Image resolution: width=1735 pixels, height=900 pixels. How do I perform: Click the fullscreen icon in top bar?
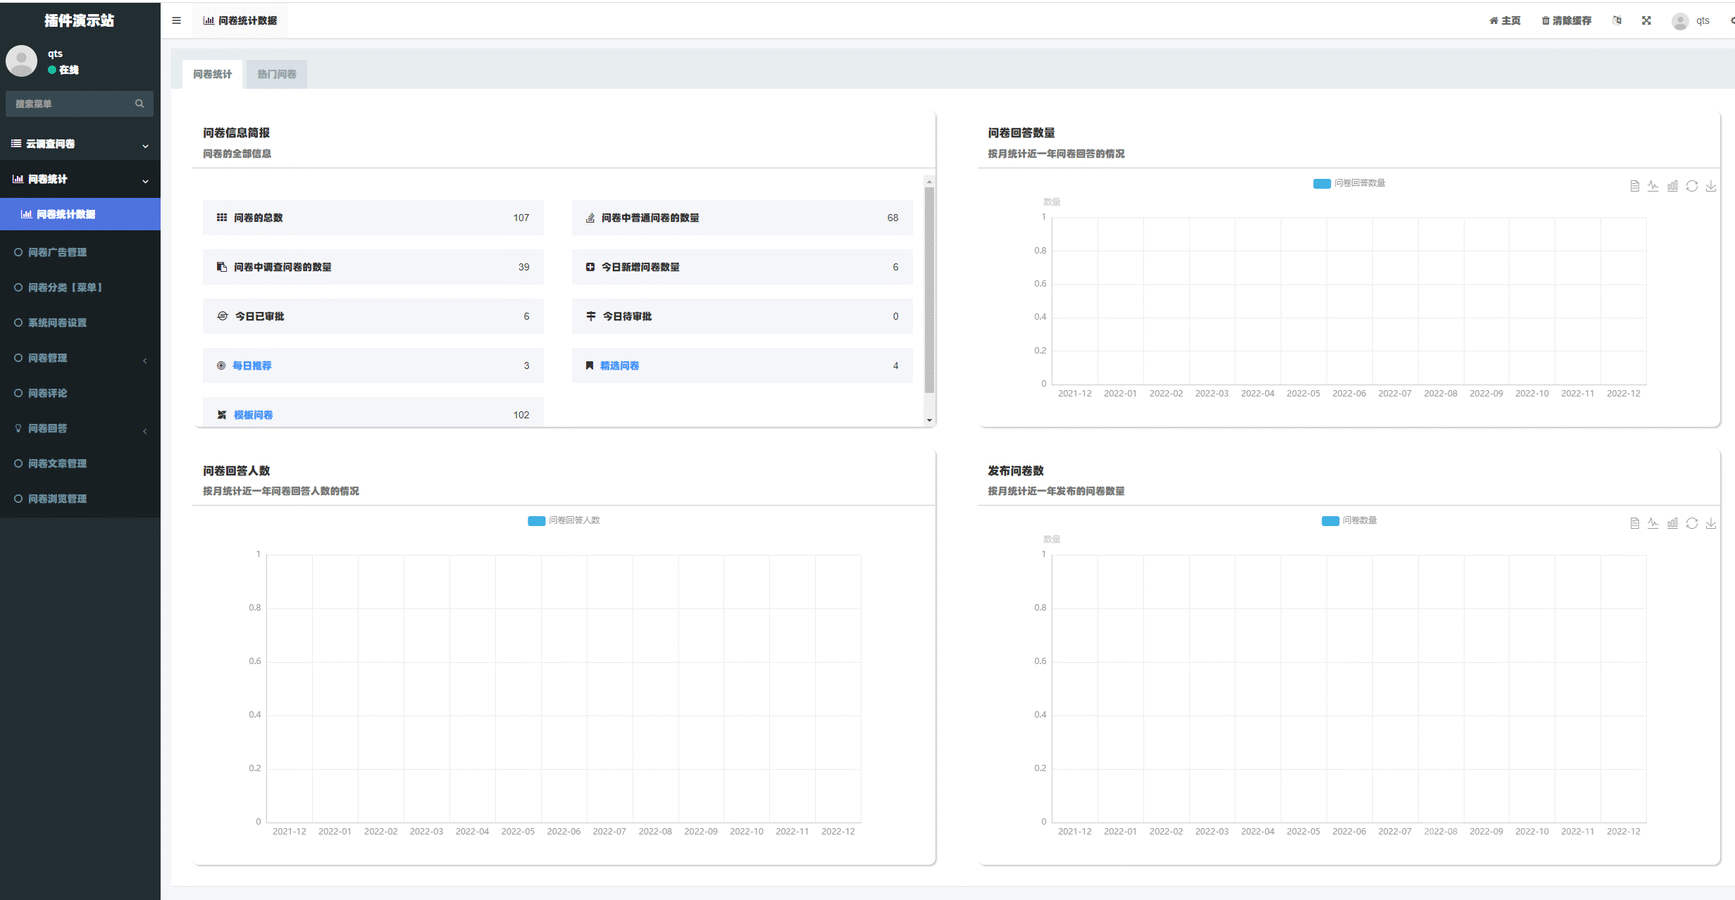[1646, 20]
